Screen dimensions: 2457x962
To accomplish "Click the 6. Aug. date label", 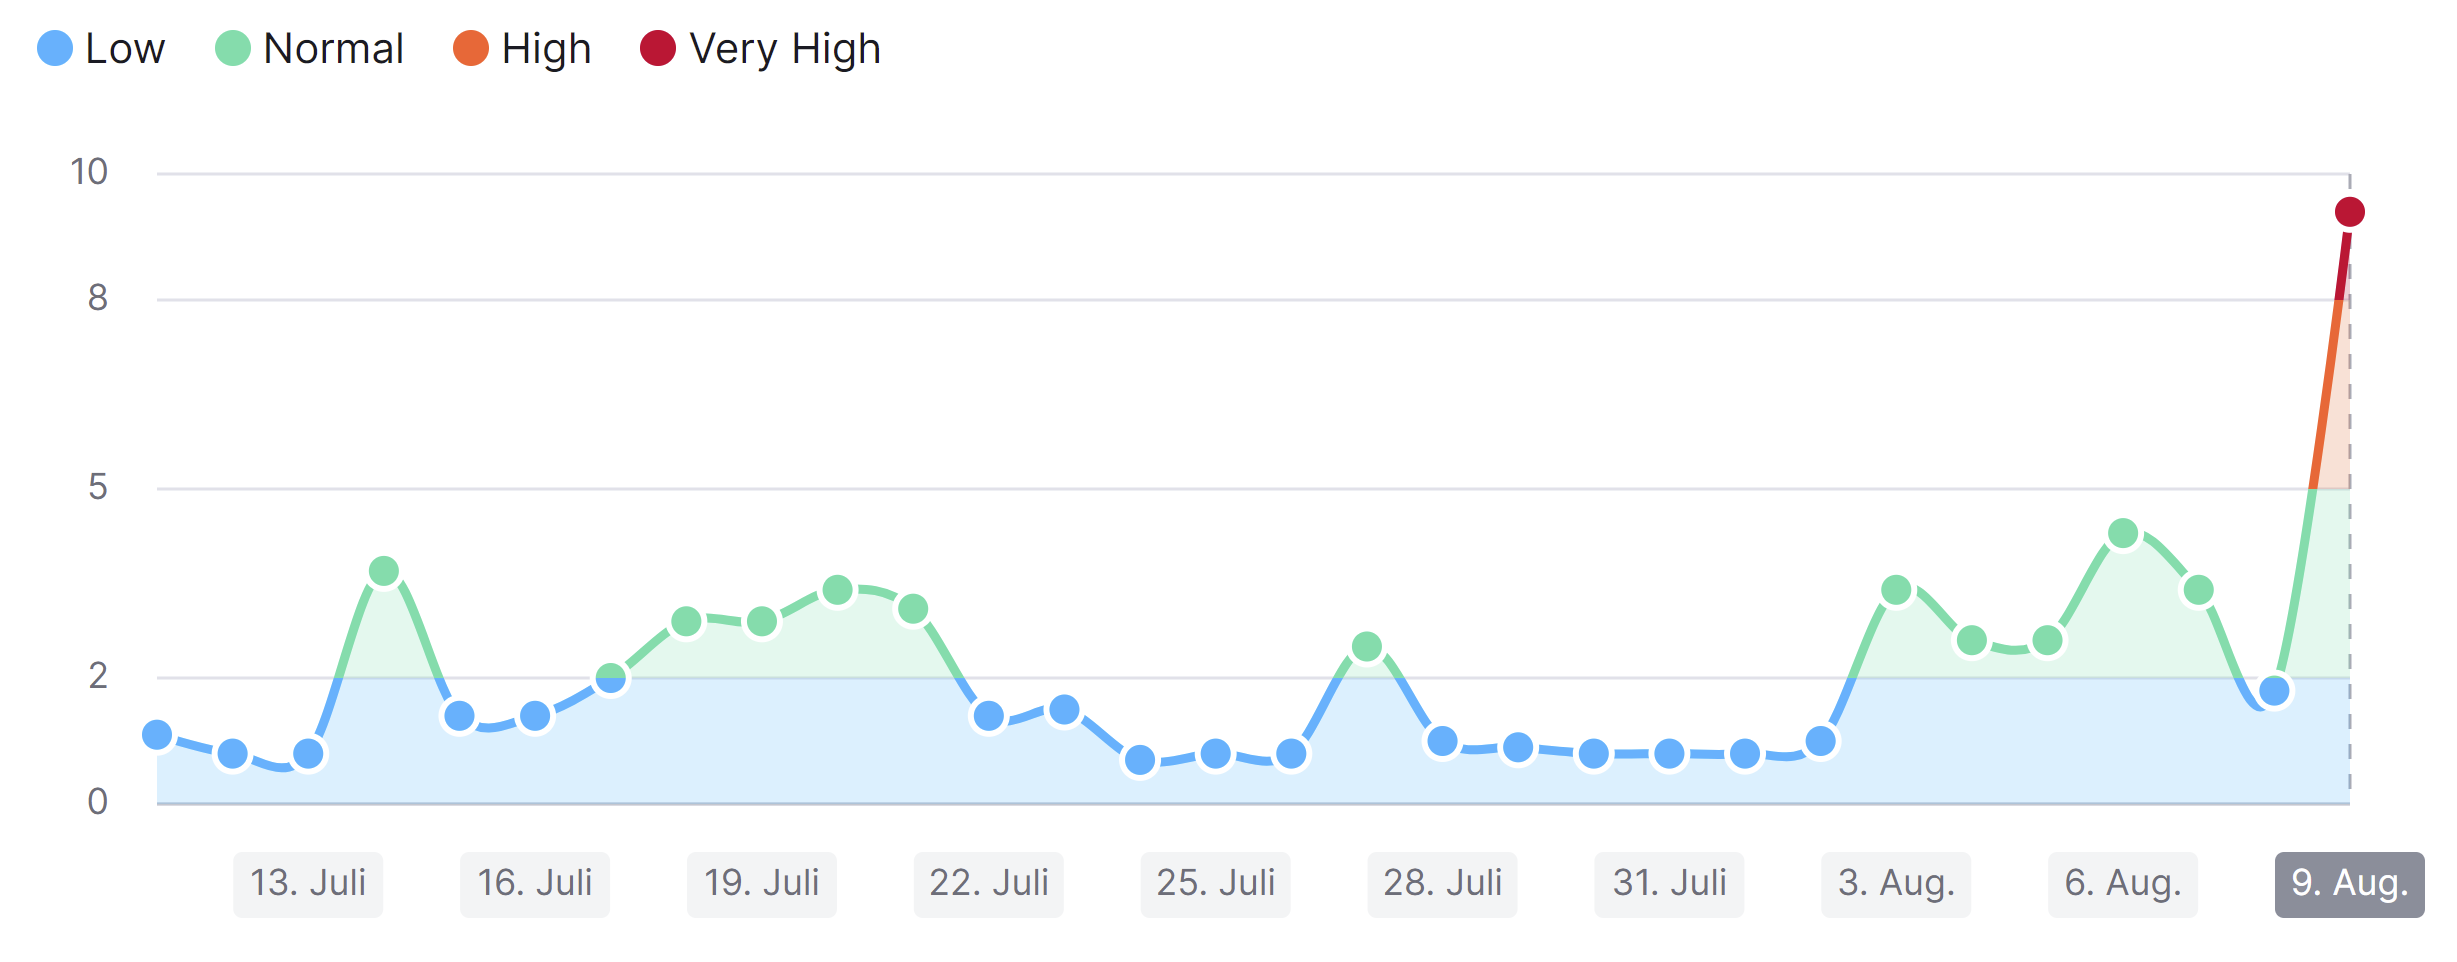I will [2123, 884].
